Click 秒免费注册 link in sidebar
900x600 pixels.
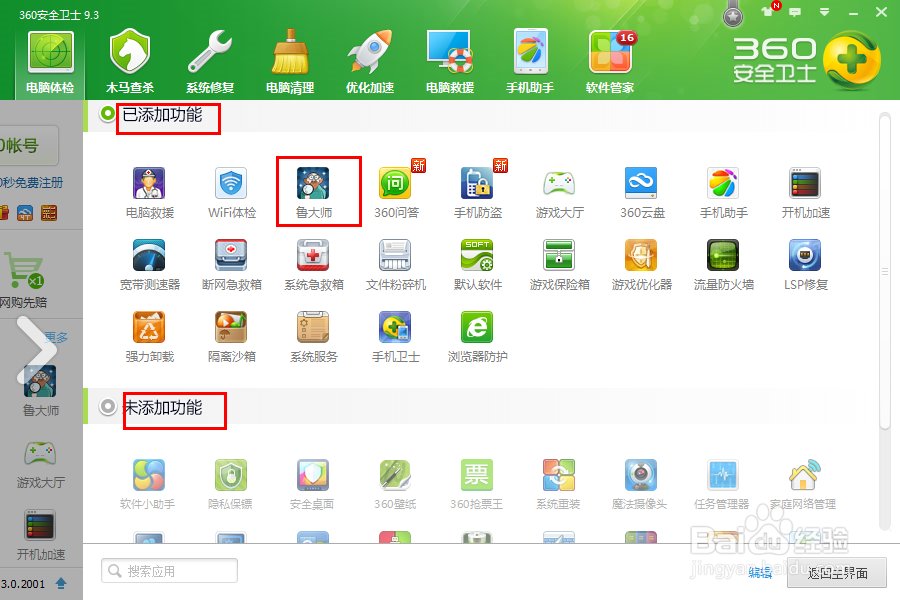tap(32, 183)
